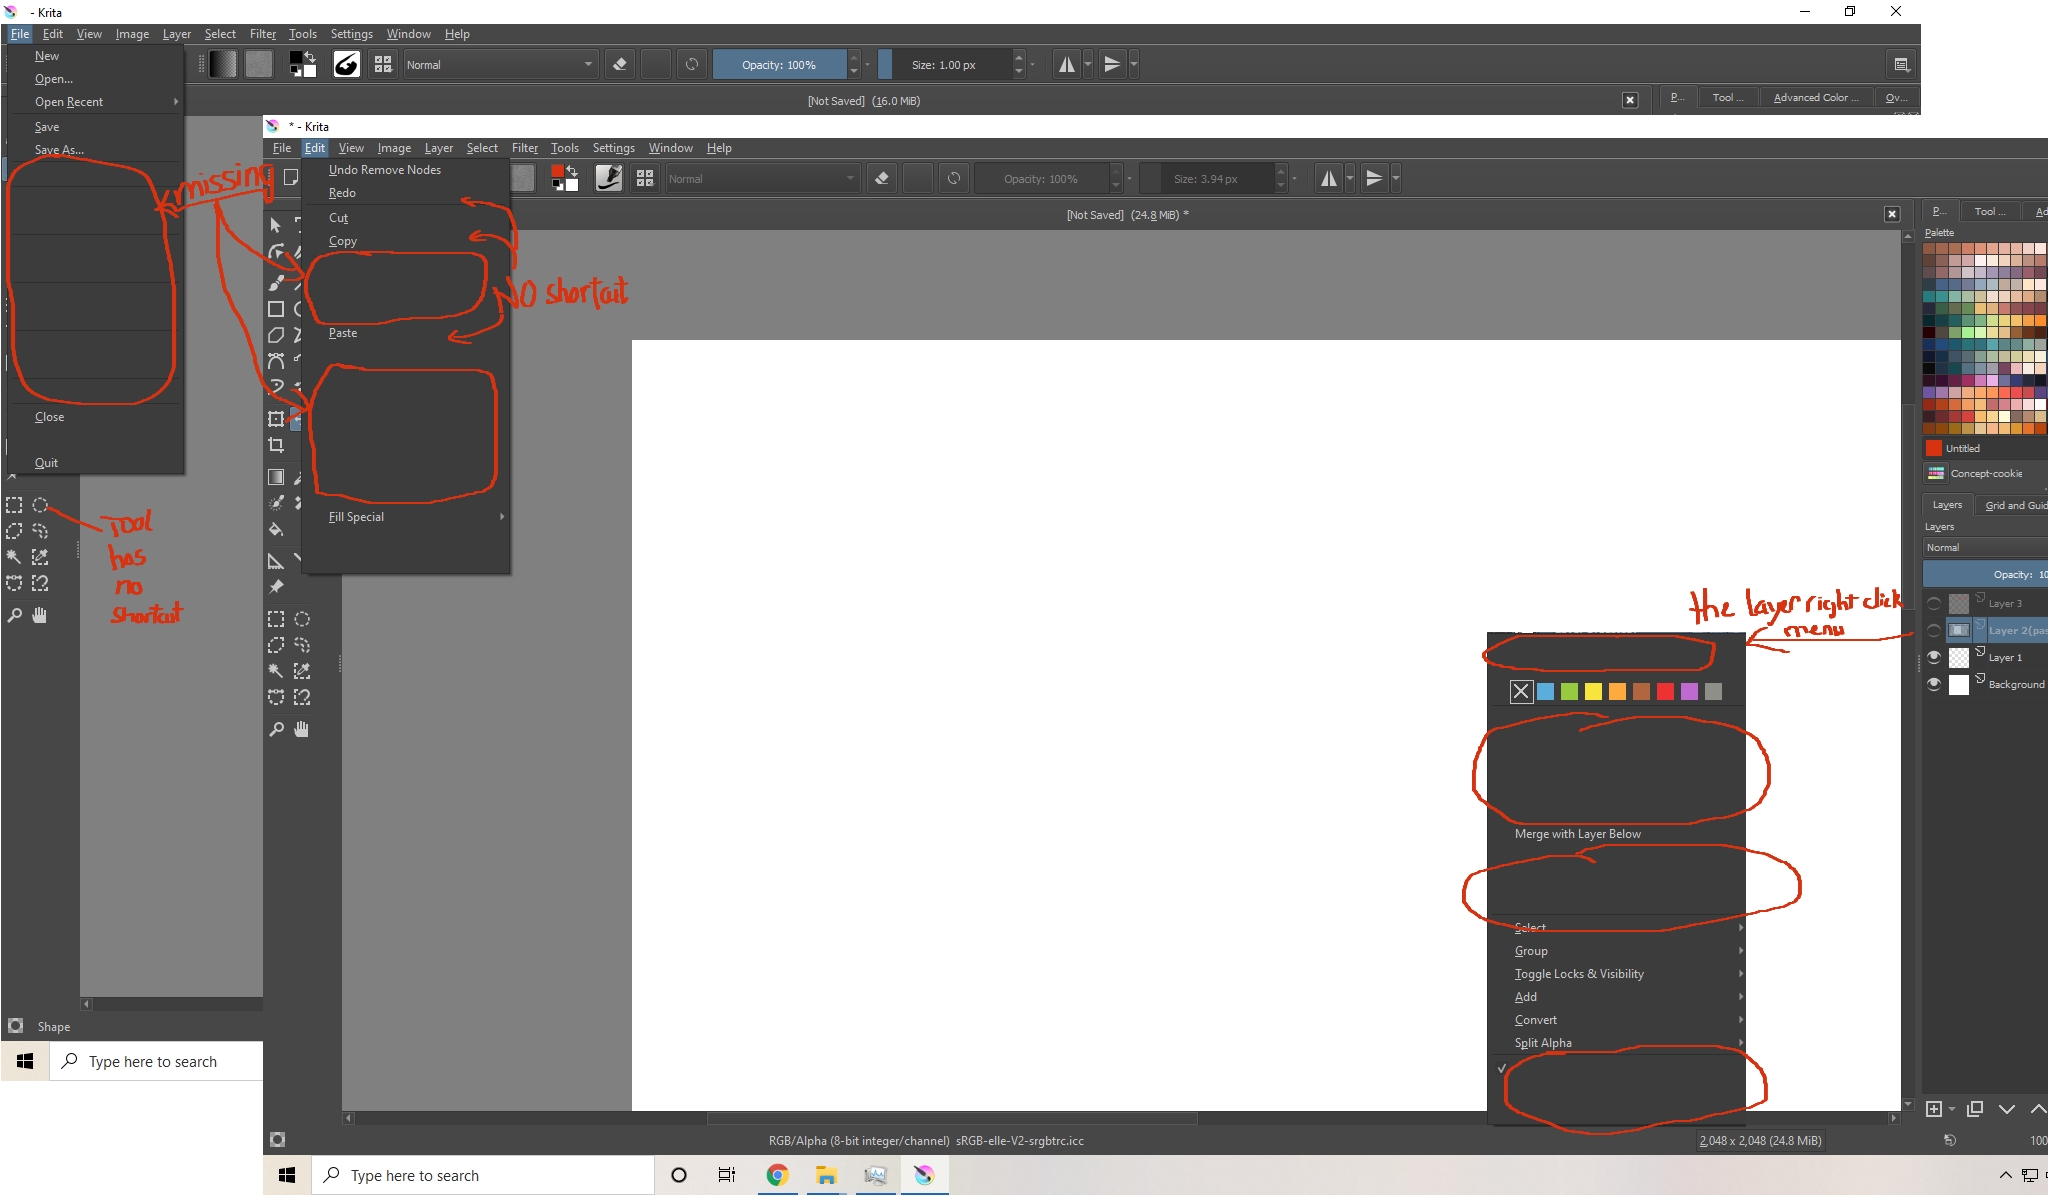Pick the Zoom magnifier tool
Viewport: 2048px width, 1196px height.
(x=276, y=729)
